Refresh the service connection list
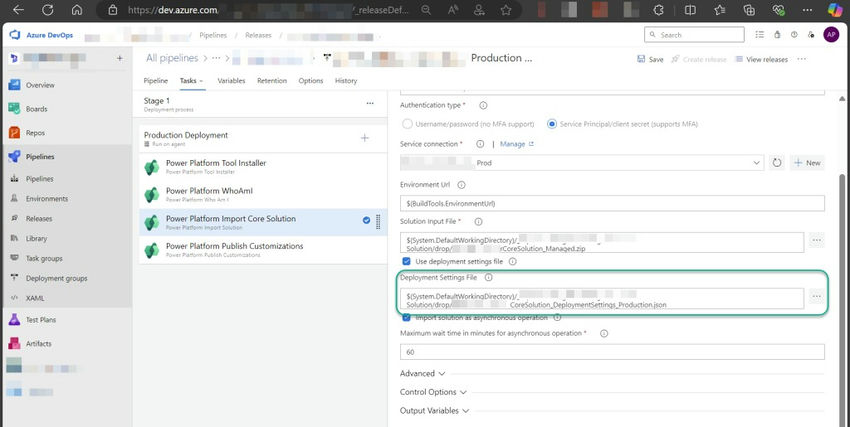850x427 pixels. coord(777,163)
